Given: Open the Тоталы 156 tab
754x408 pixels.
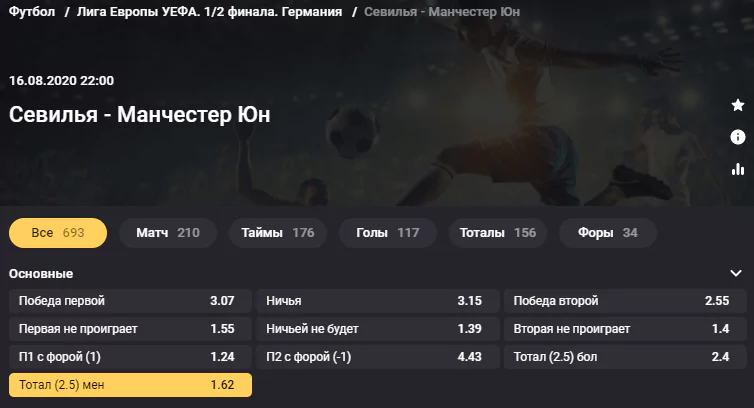Looking at the screenshot, I should click(x=498, y=233).
